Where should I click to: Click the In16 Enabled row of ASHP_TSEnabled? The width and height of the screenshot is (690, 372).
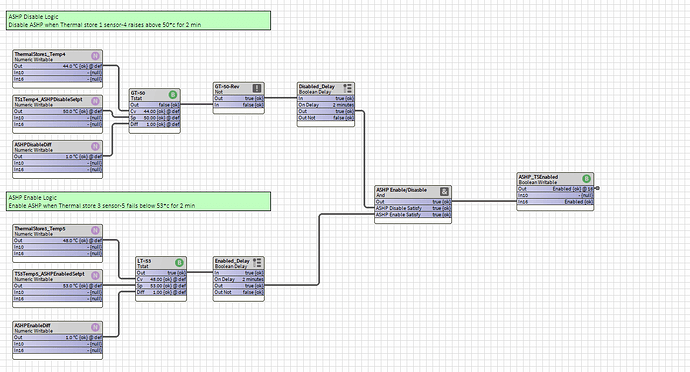(x=555, y=202)
